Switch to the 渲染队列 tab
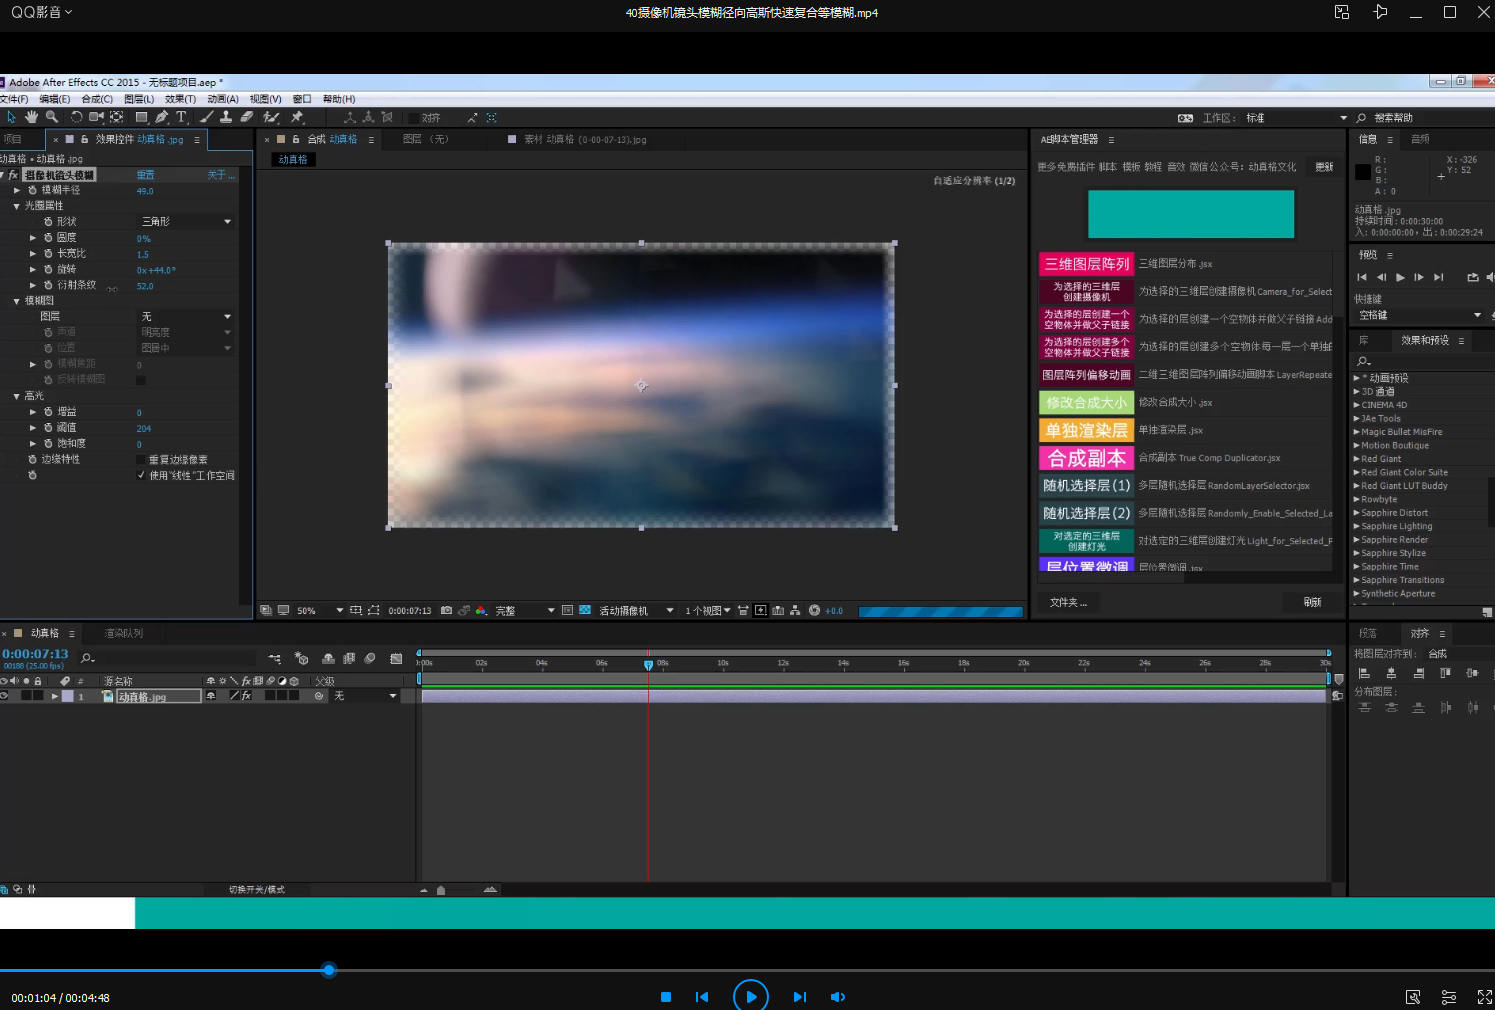The width and height of the screenshot is (1495, 1010). tap(124, 633)
